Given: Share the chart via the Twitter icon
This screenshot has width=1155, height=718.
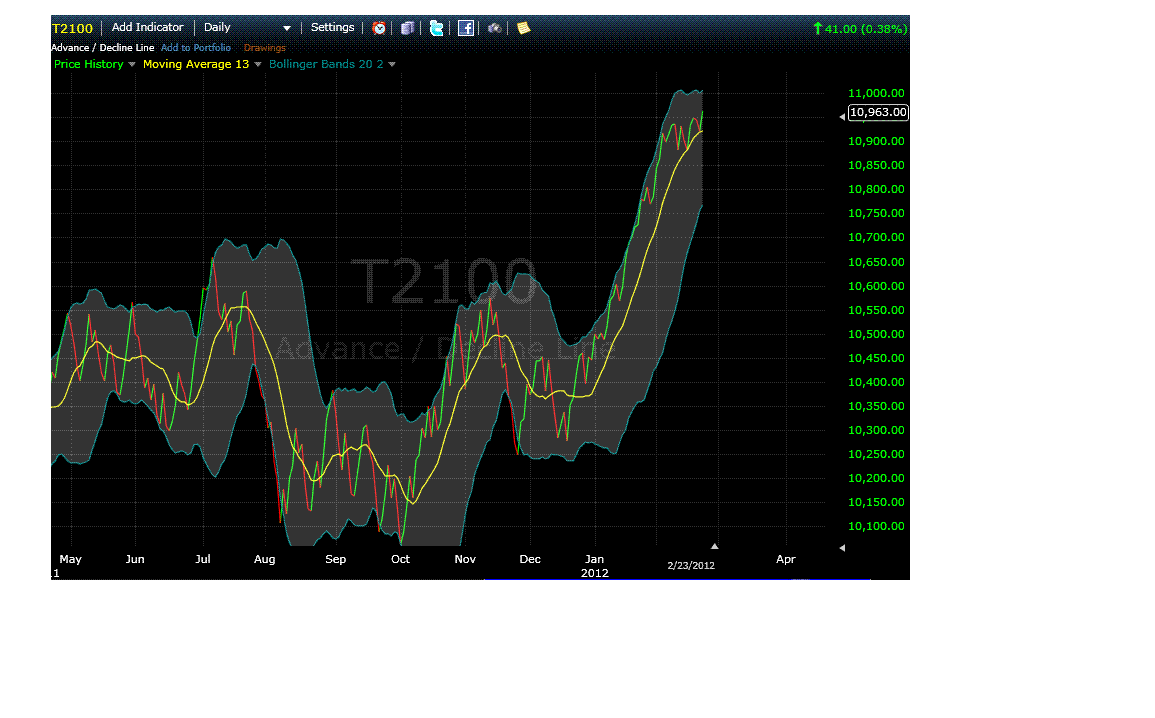Looking at the screenshot, I should click(437, 28).
